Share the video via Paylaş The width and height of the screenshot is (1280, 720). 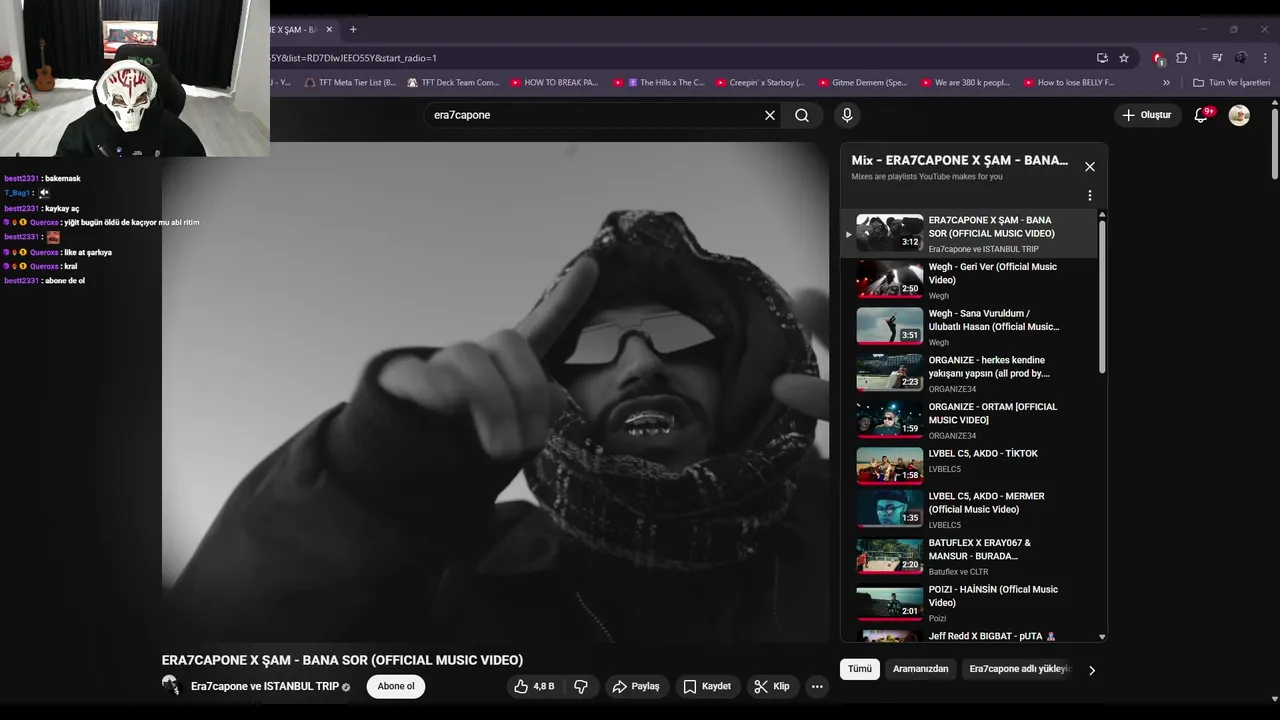point(636,686)
